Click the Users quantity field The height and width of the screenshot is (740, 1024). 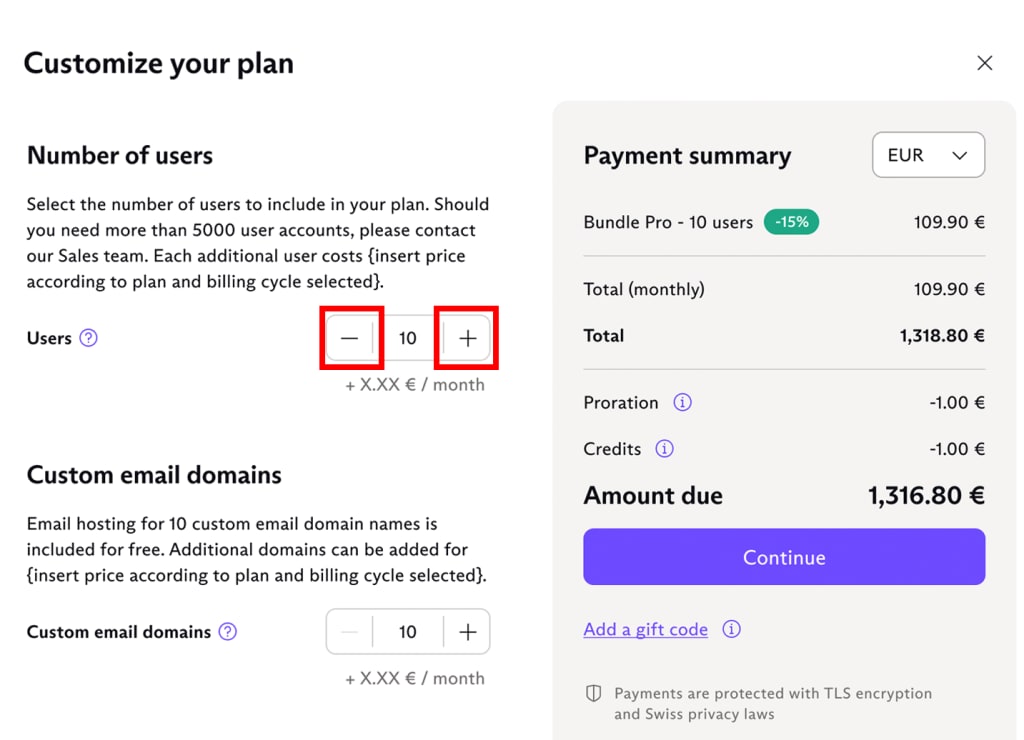[408, 338]
